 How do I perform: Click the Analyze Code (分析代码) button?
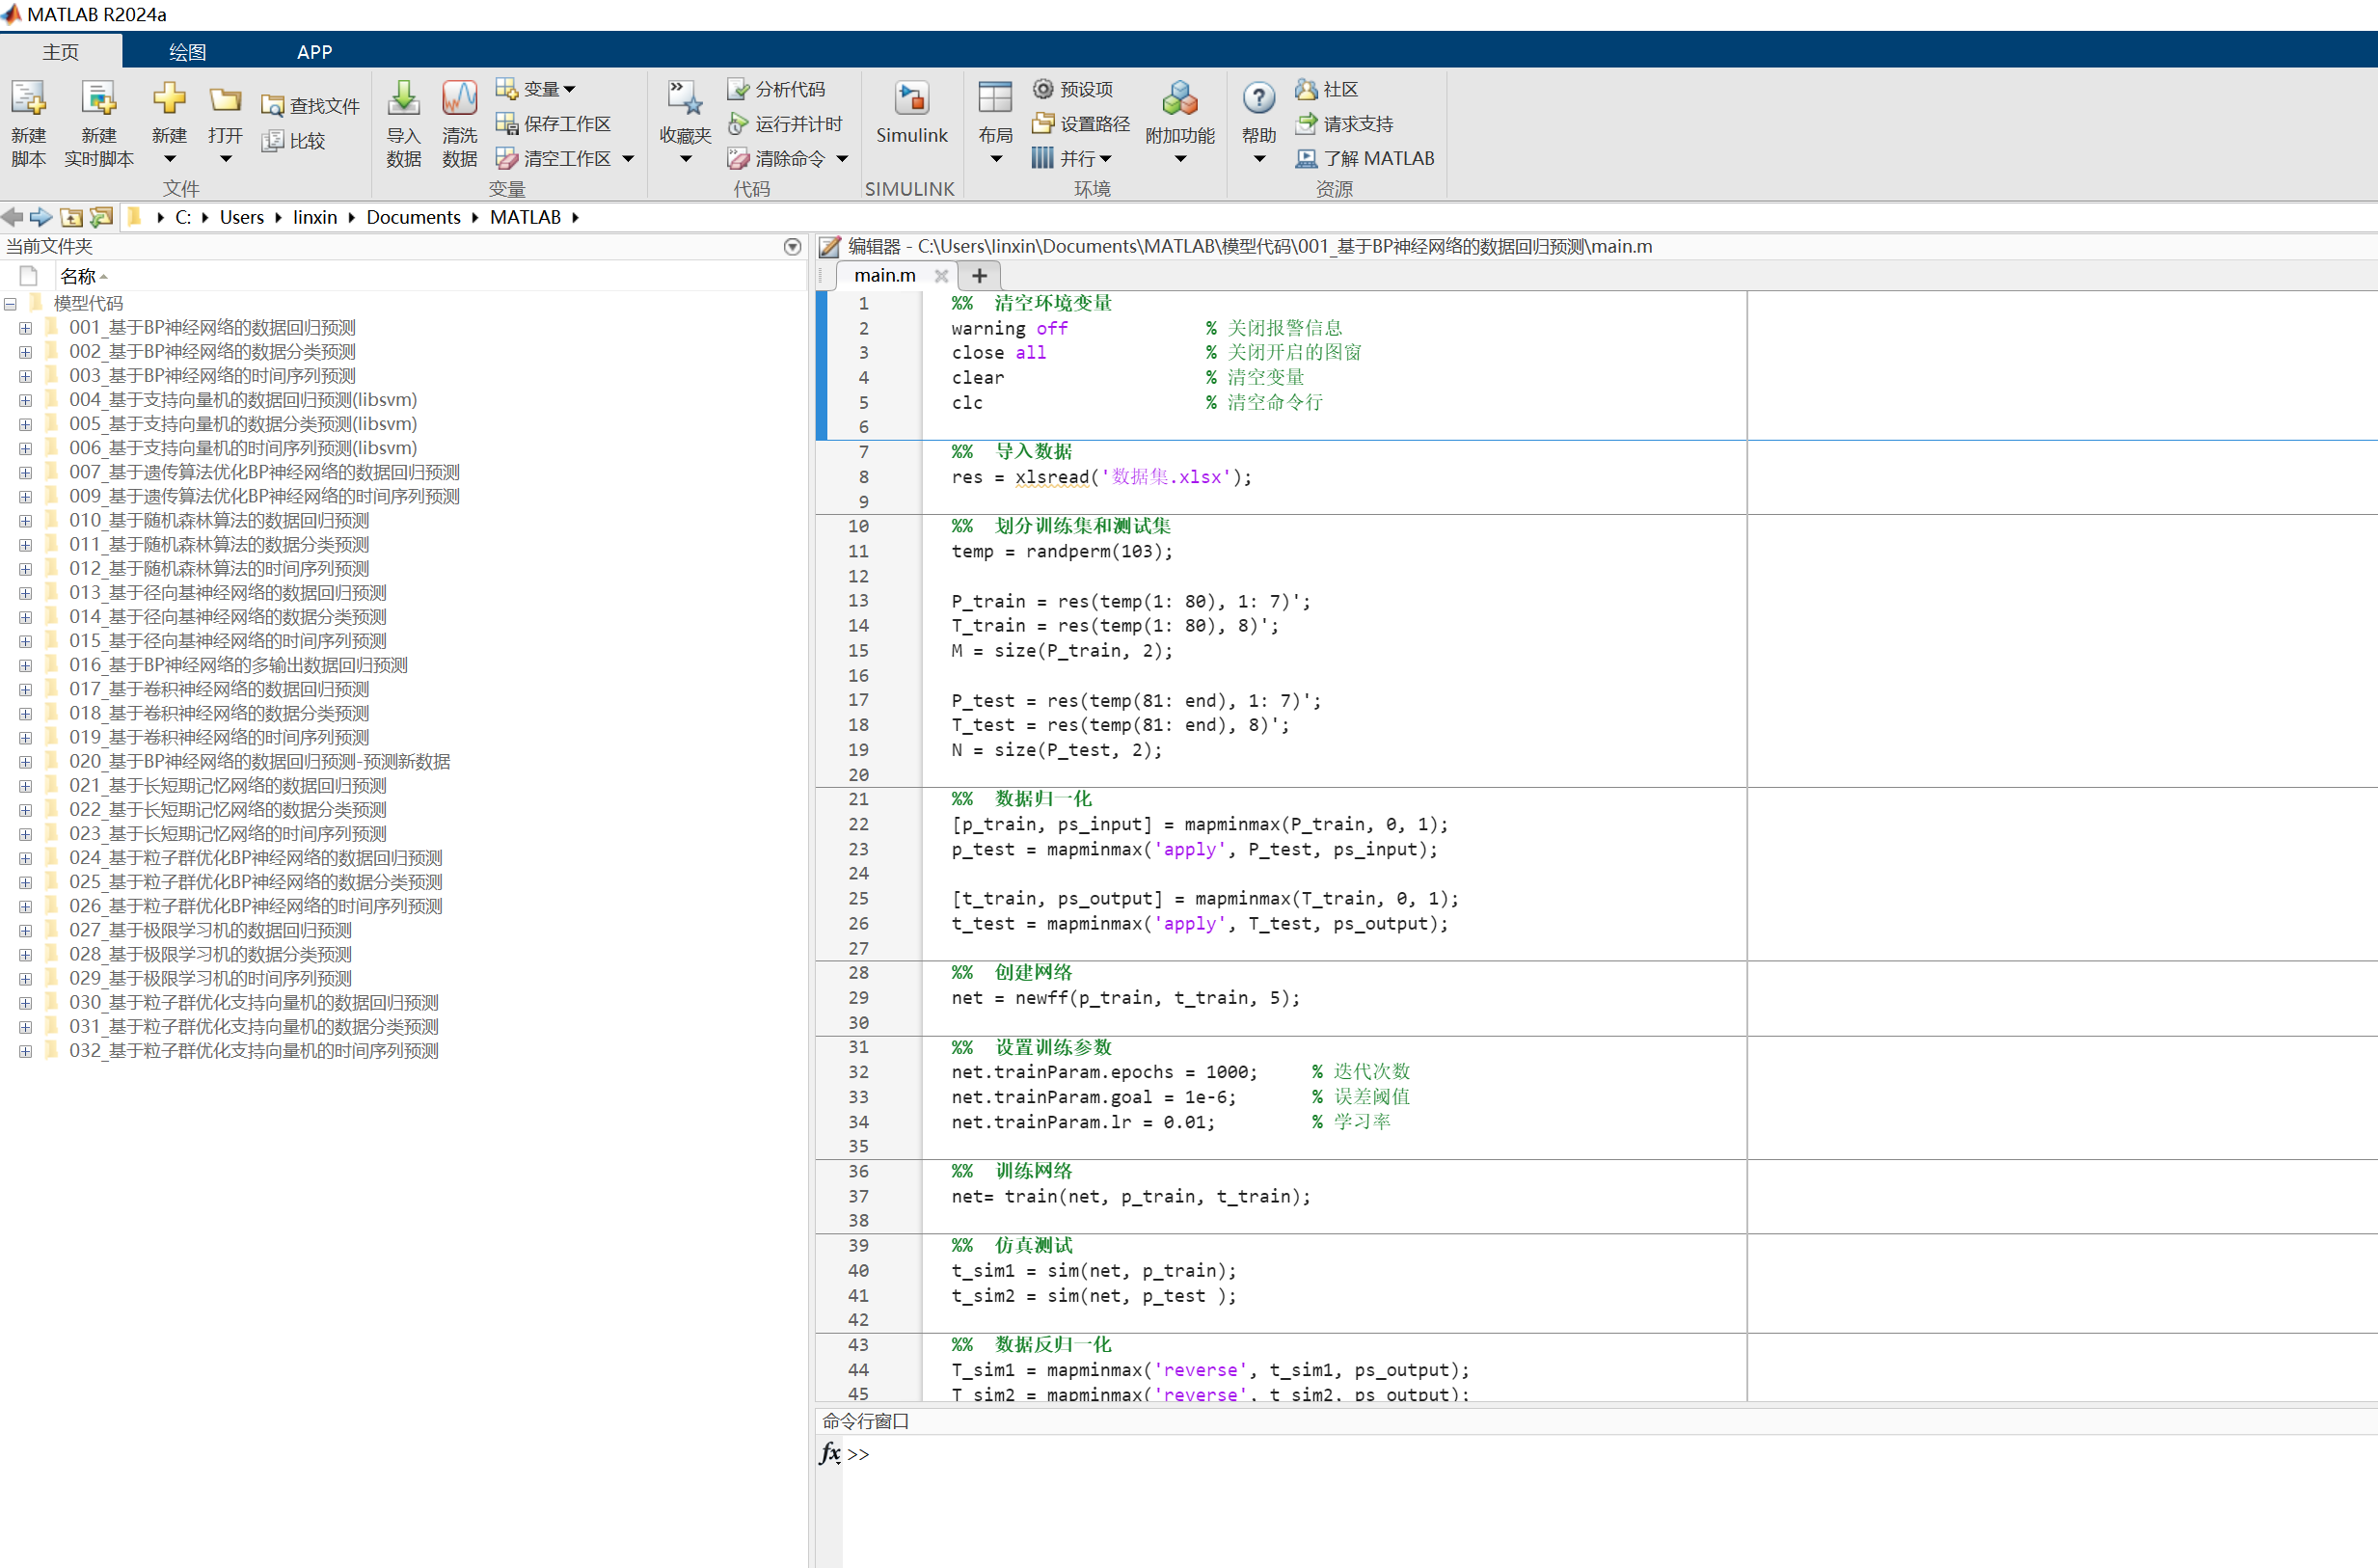click(776, 89)
